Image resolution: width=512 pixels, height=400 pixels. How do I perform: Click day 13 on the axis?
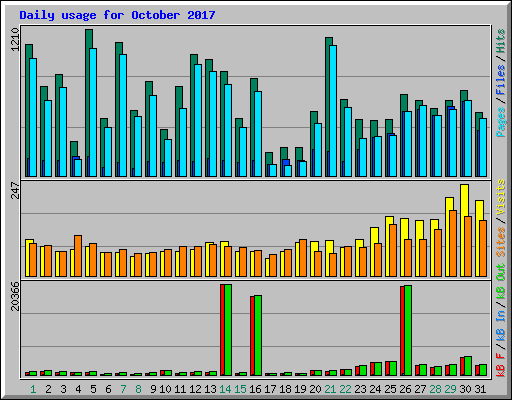click(x=210, y=389)
